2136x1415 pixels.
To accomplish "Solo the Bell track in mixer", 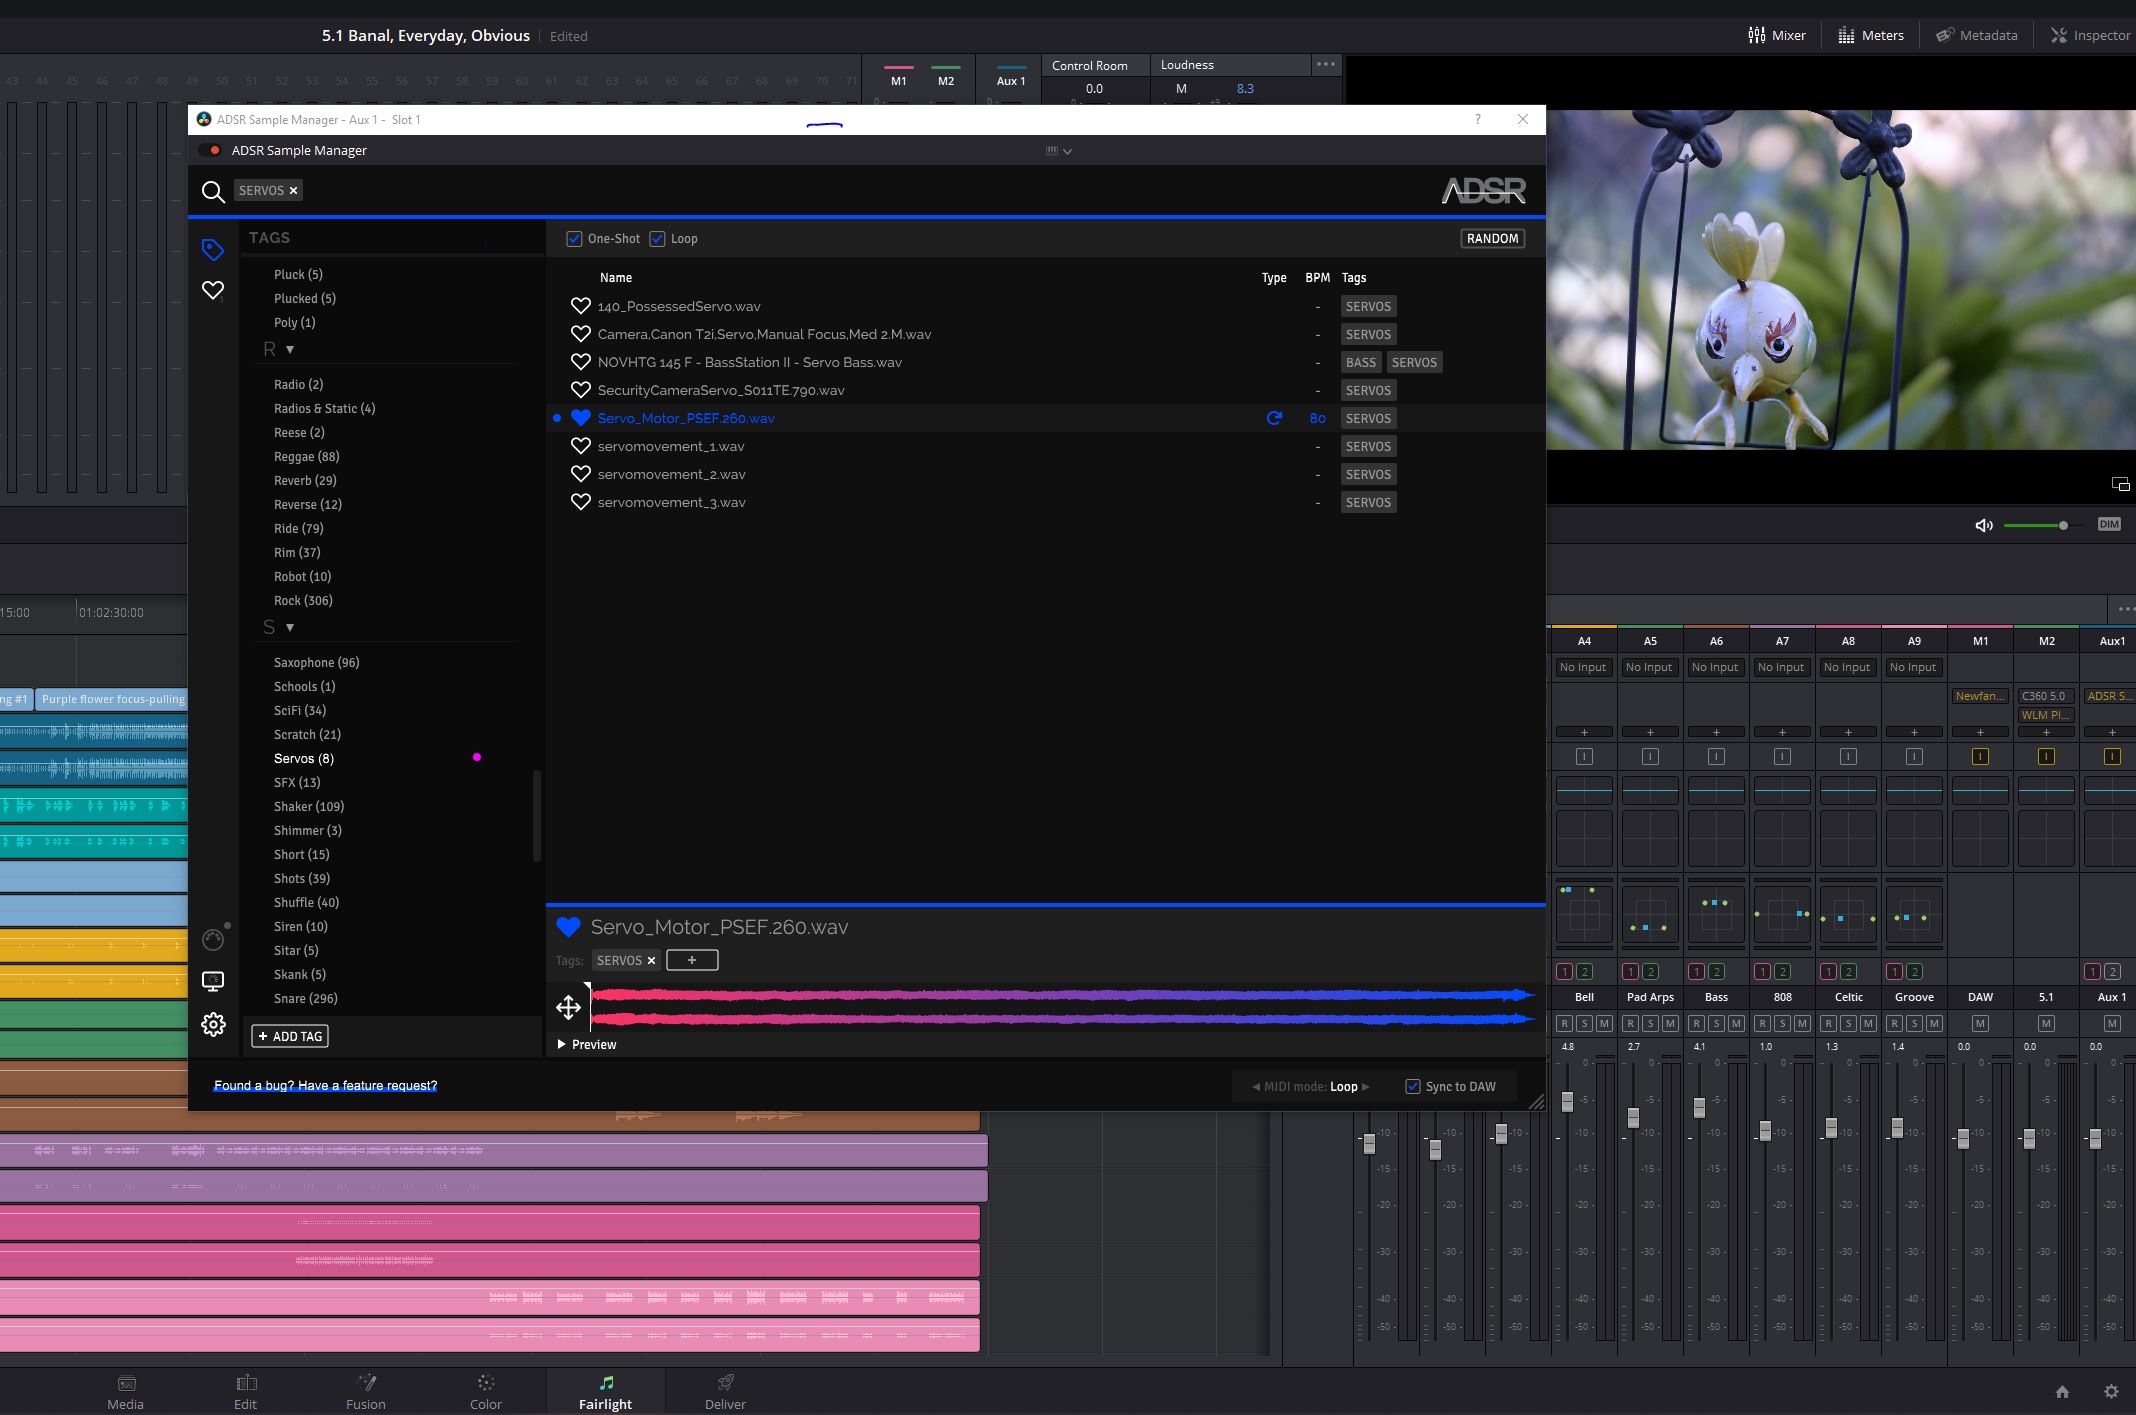I will 1584,1023.
